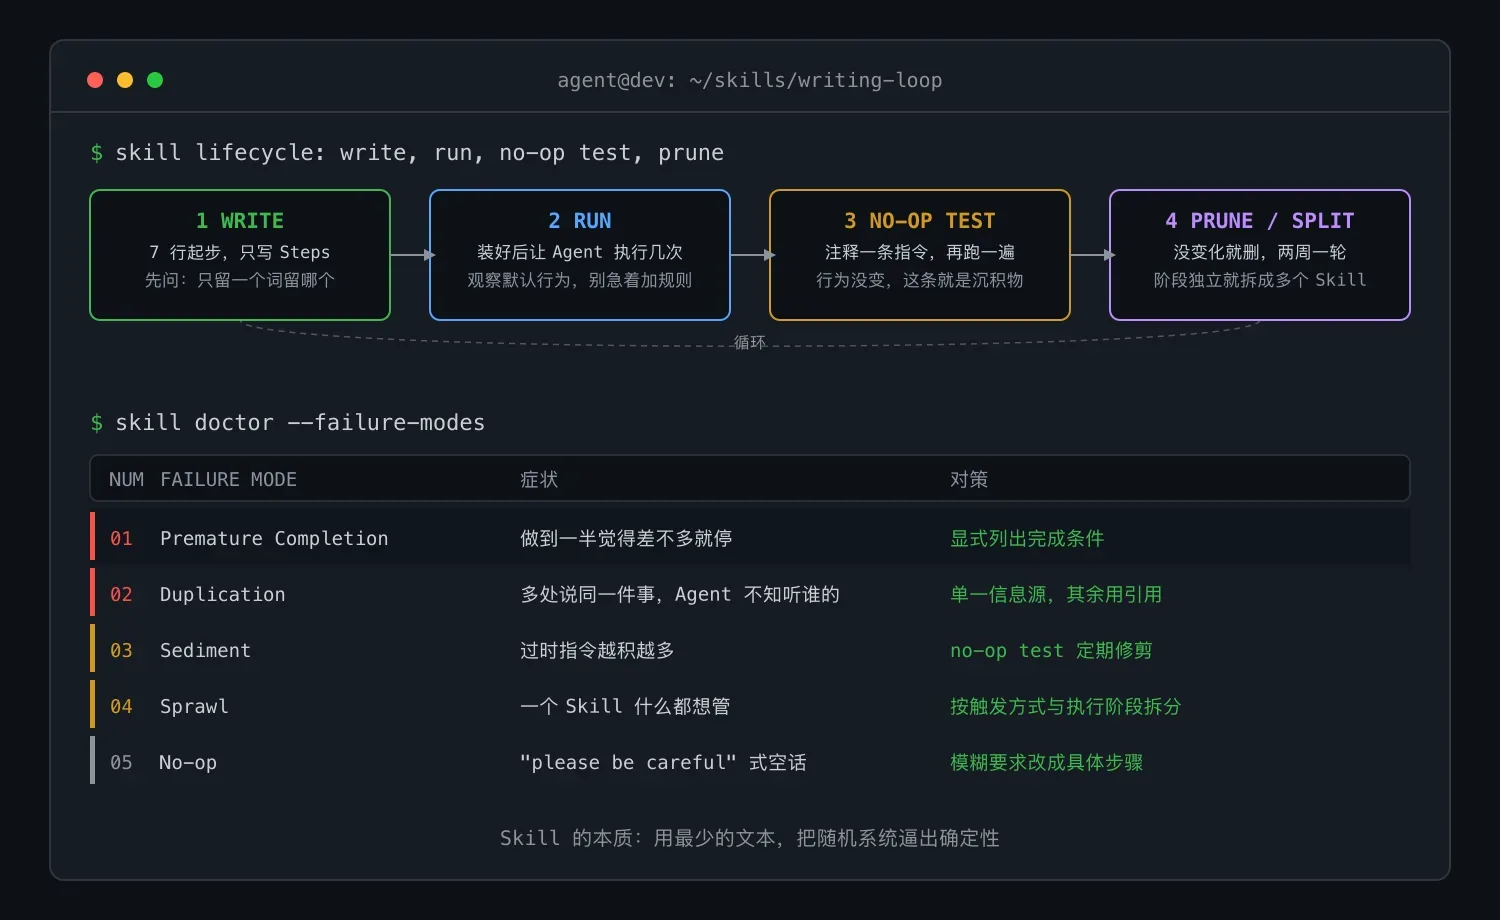Select the window title agent@dev path text
Viewport: 1500px width, 920px height.
750,80
